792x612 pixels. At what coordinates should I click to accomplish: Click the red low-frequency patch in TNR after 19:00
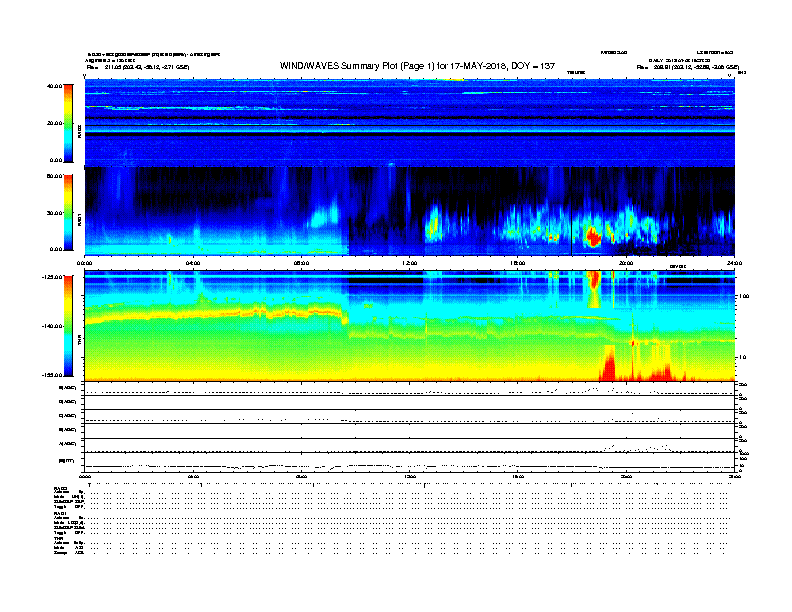(609, 364)
